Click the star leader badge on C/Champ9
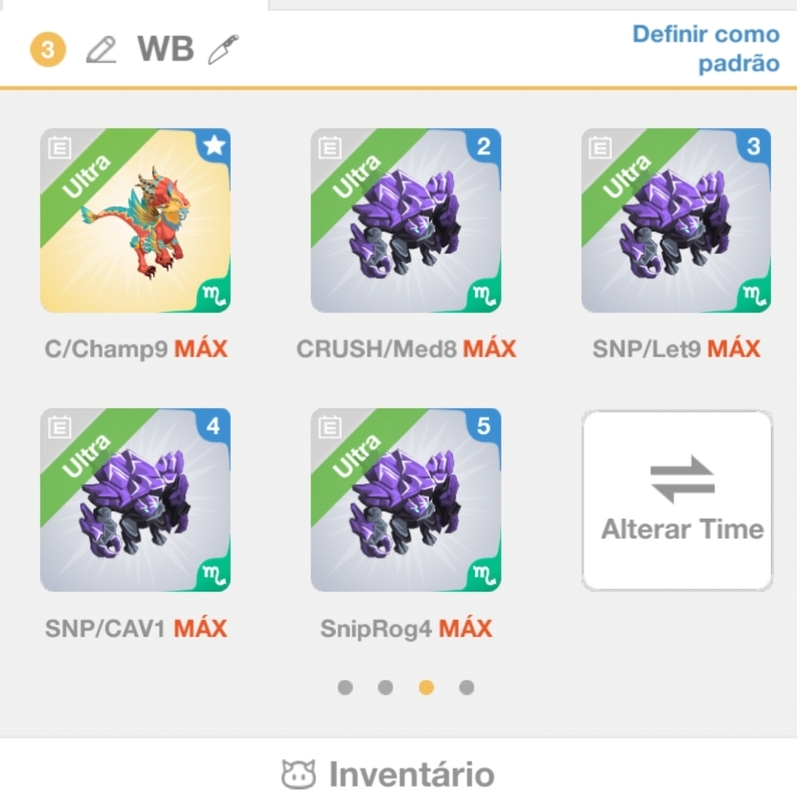This screenshot has height=800, width=797. click(x=214, y=145)
